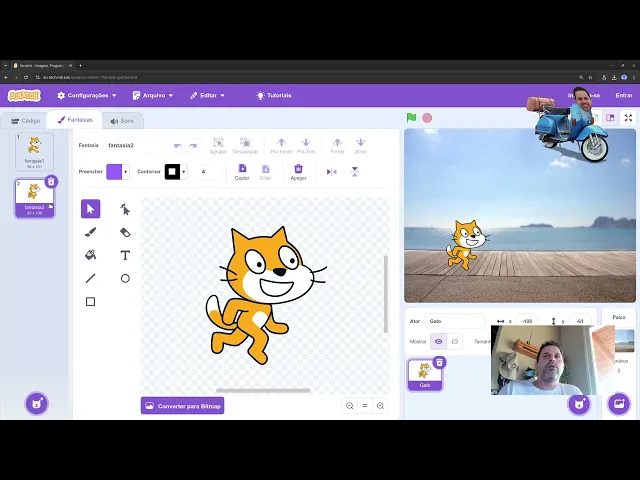Click the Pra Trás icon
The height and width of the screenshot is (480, 640).
click(x=306, y=145)
